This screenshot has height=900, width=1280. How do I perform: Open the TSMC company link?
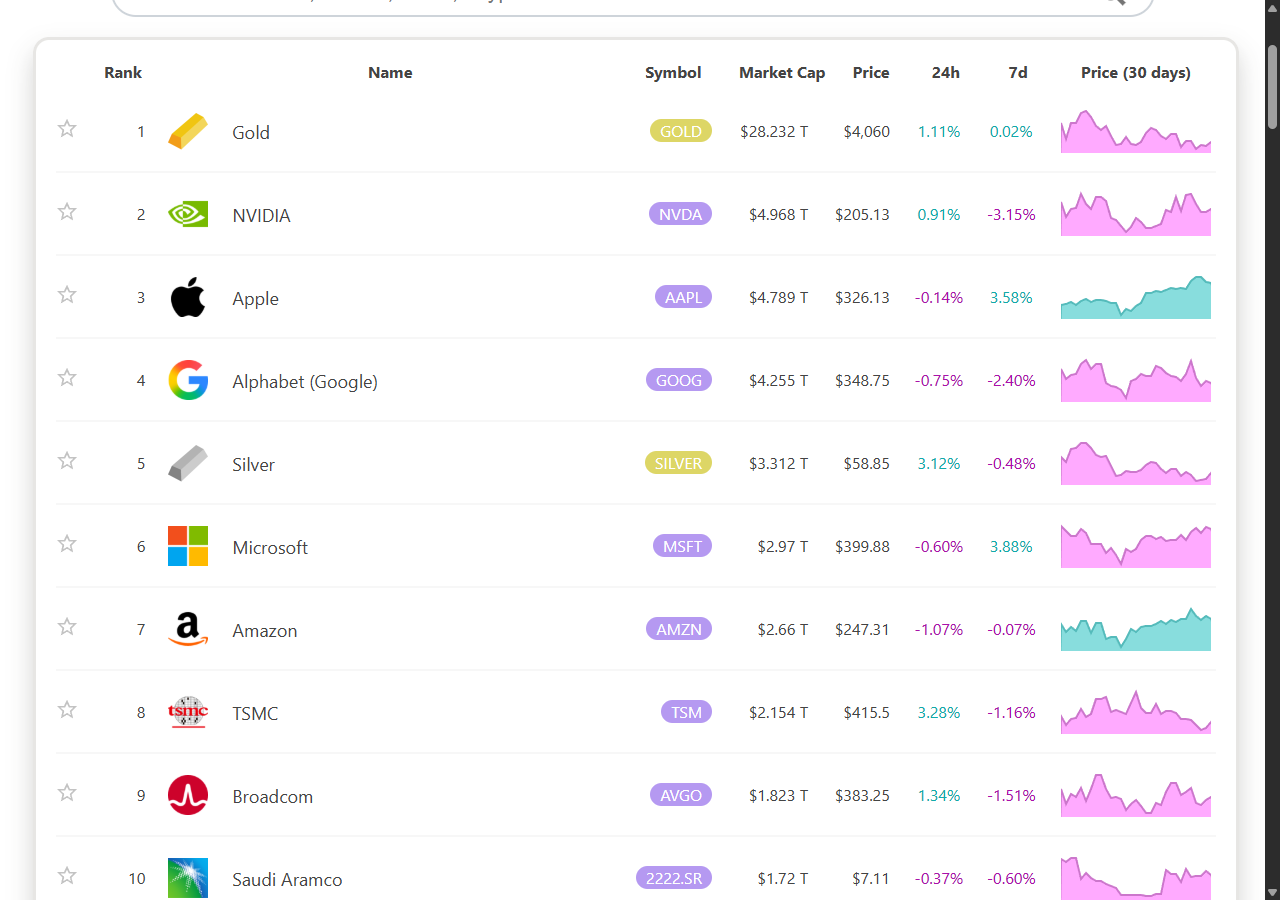click(255, 713)
